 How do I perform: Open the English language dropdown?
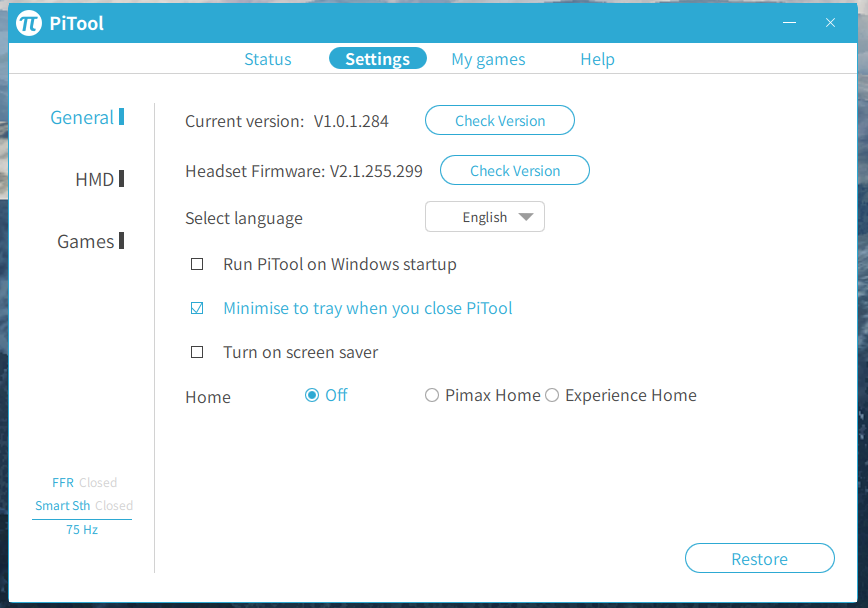[485, 217]
